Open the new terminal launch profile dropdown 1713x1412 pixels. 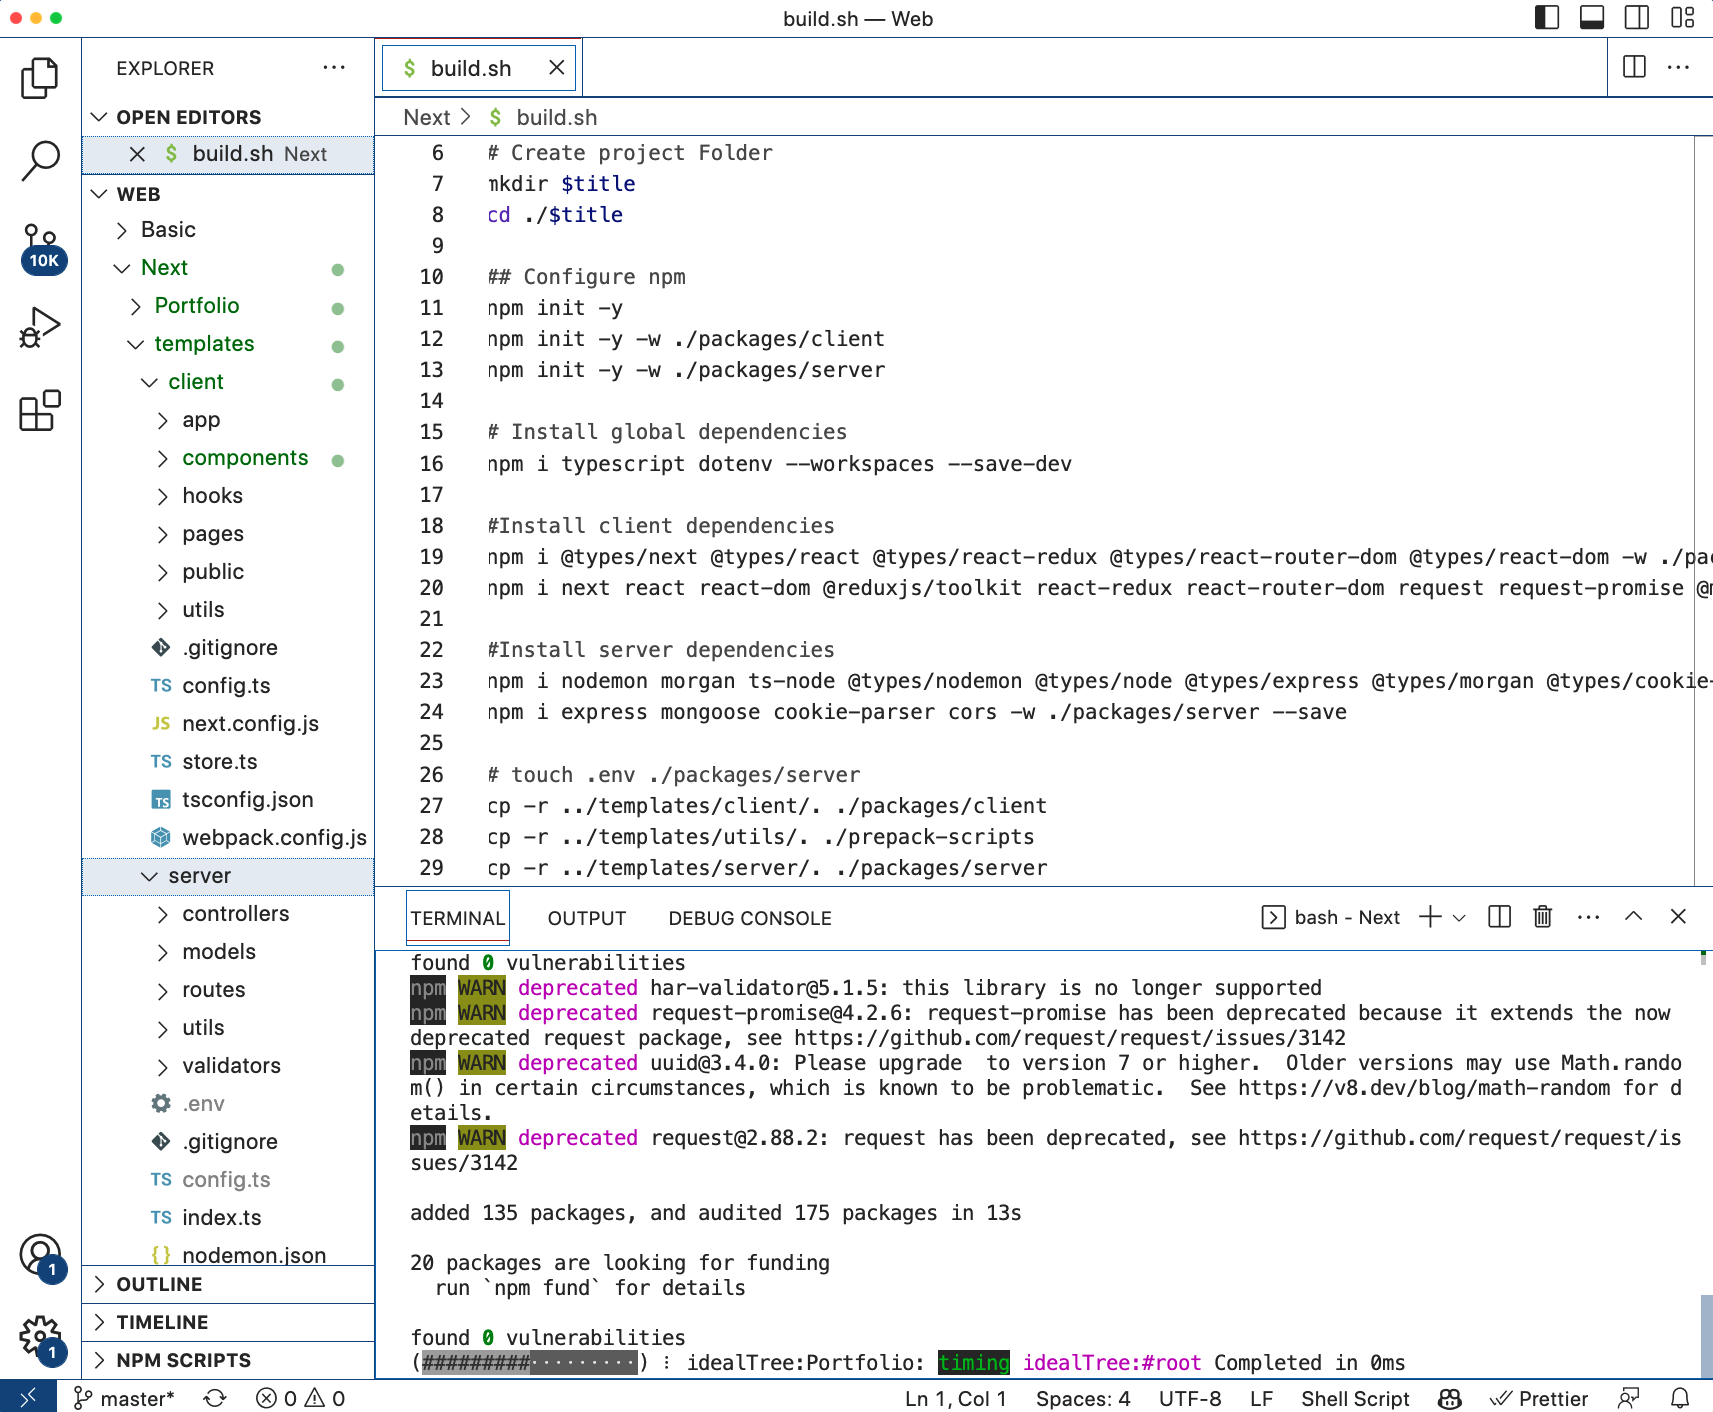click(1460, 917)
